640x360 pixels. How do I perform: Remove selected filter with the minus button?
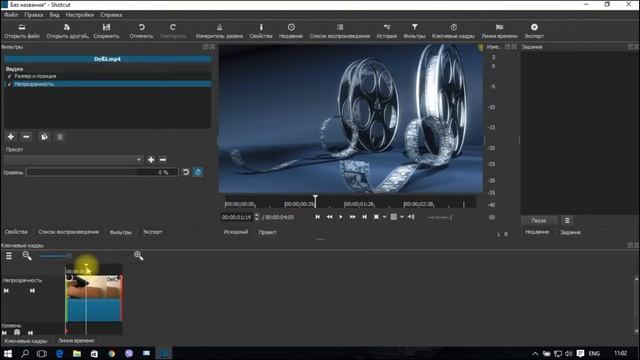[26, 137]
